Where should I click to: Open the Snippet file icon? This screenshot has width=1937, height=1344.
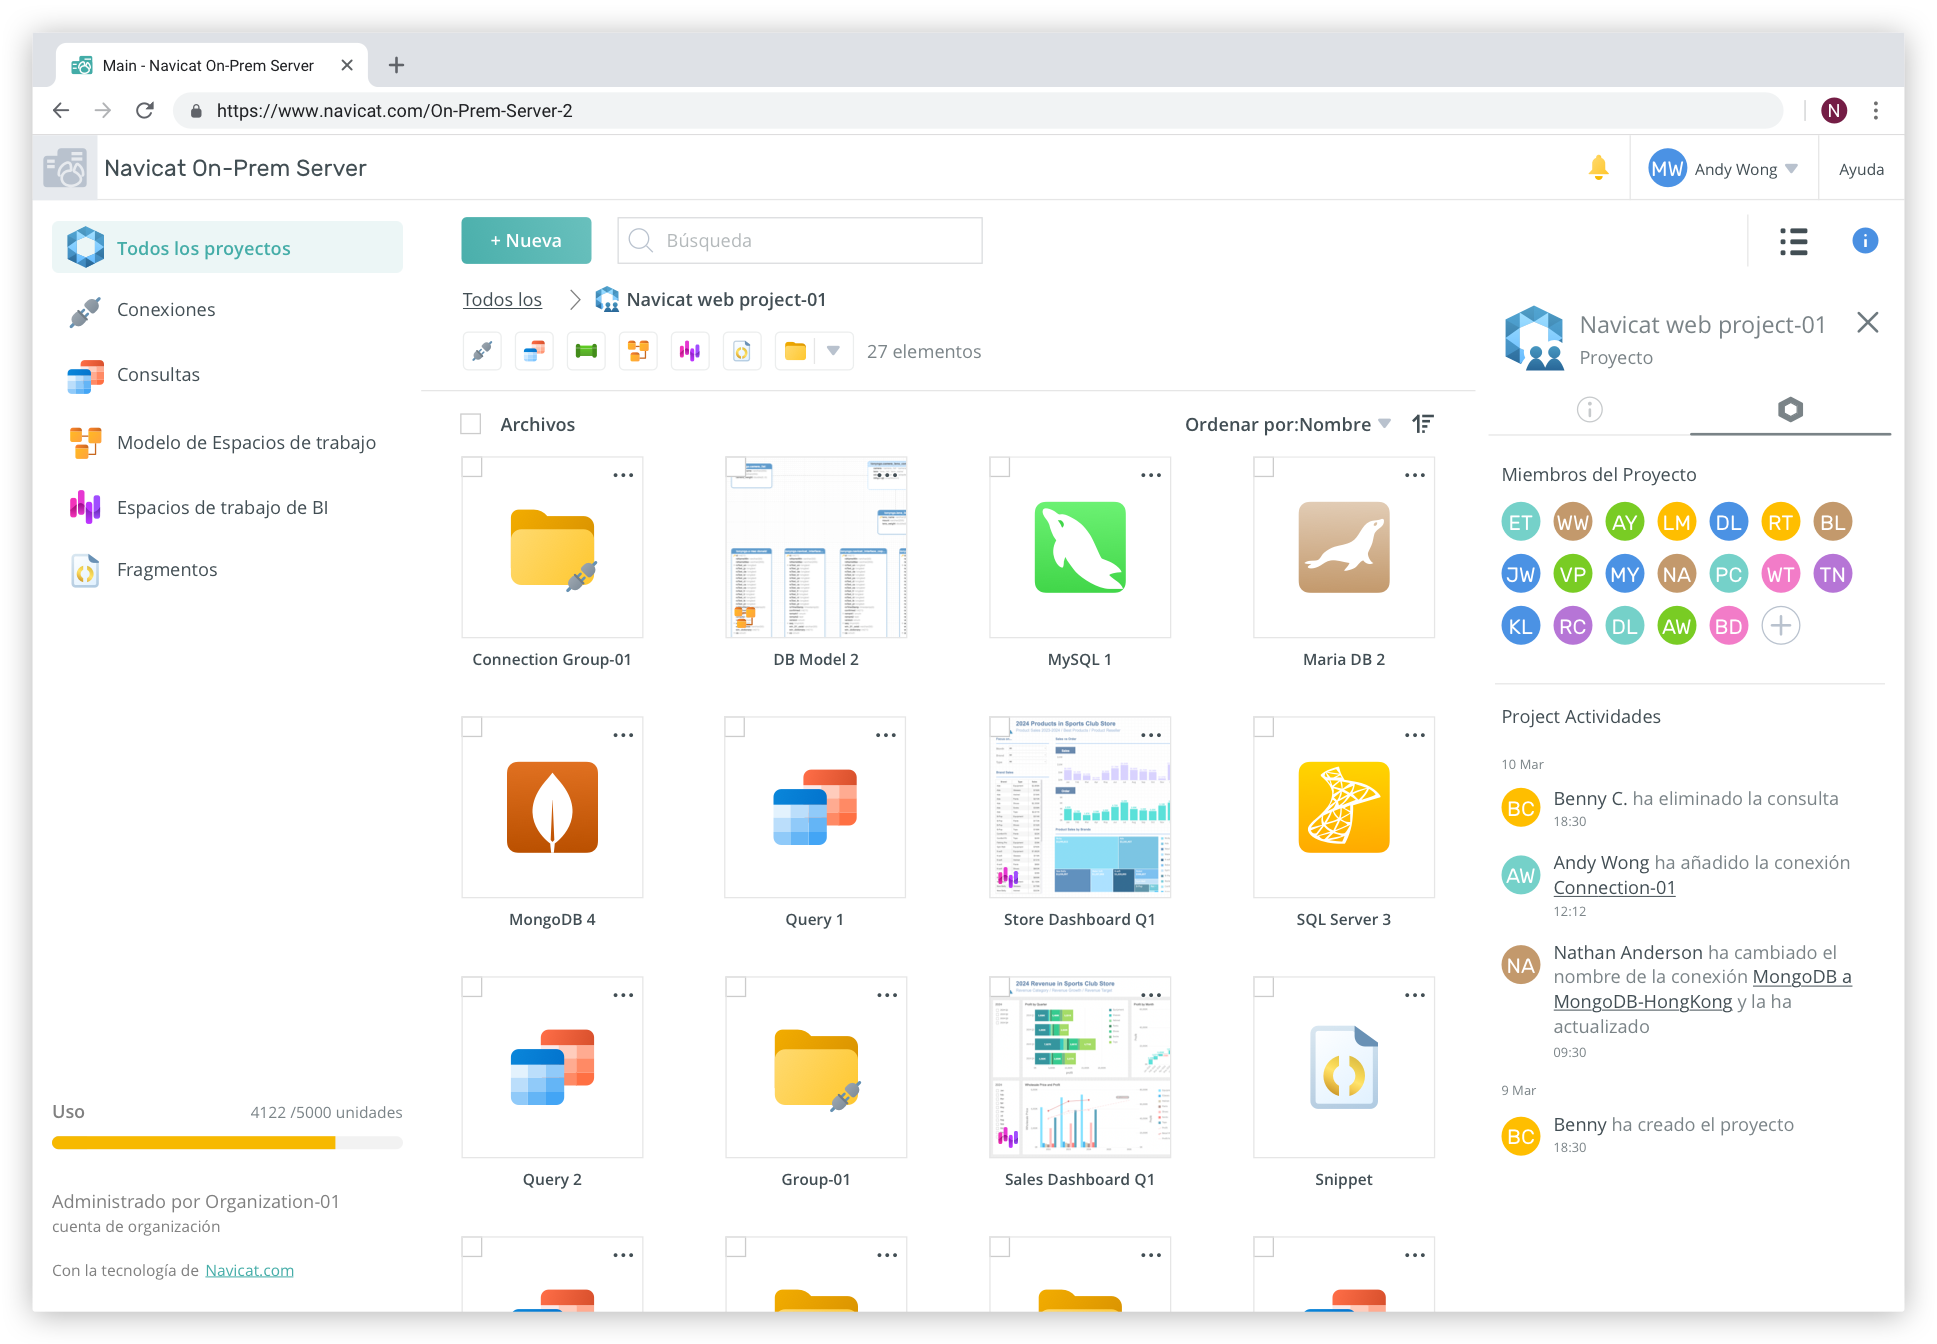(1343, 1067)
